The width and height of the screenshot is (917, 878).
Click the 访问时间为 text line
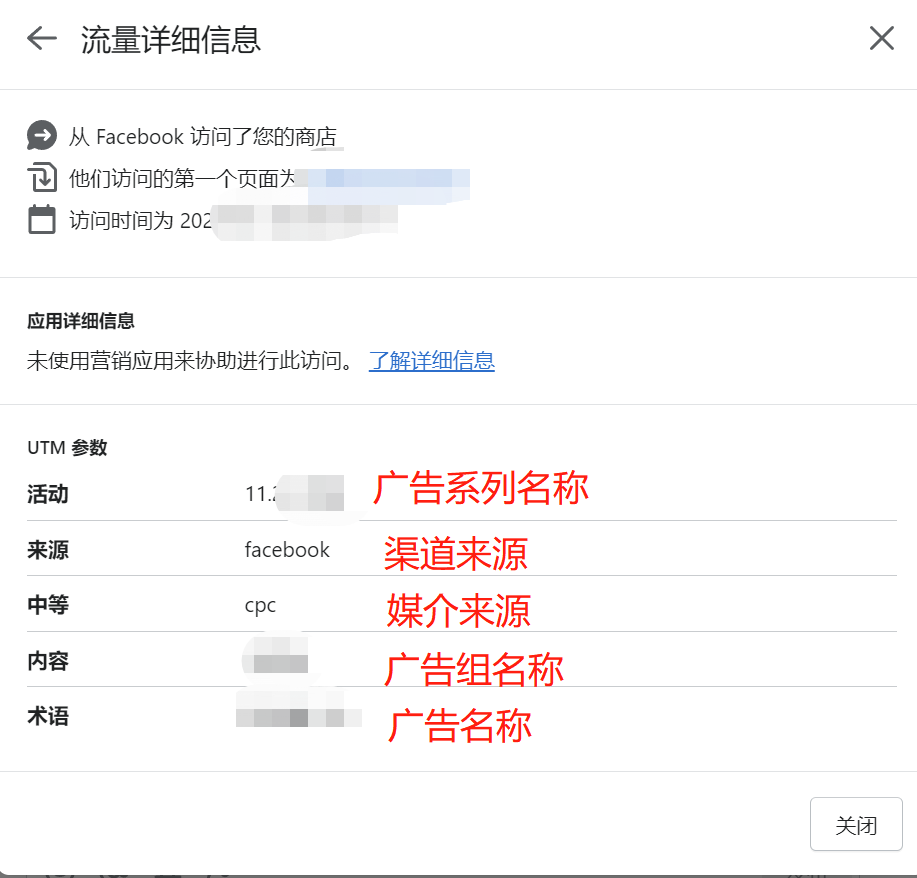(x=140, y=221)
